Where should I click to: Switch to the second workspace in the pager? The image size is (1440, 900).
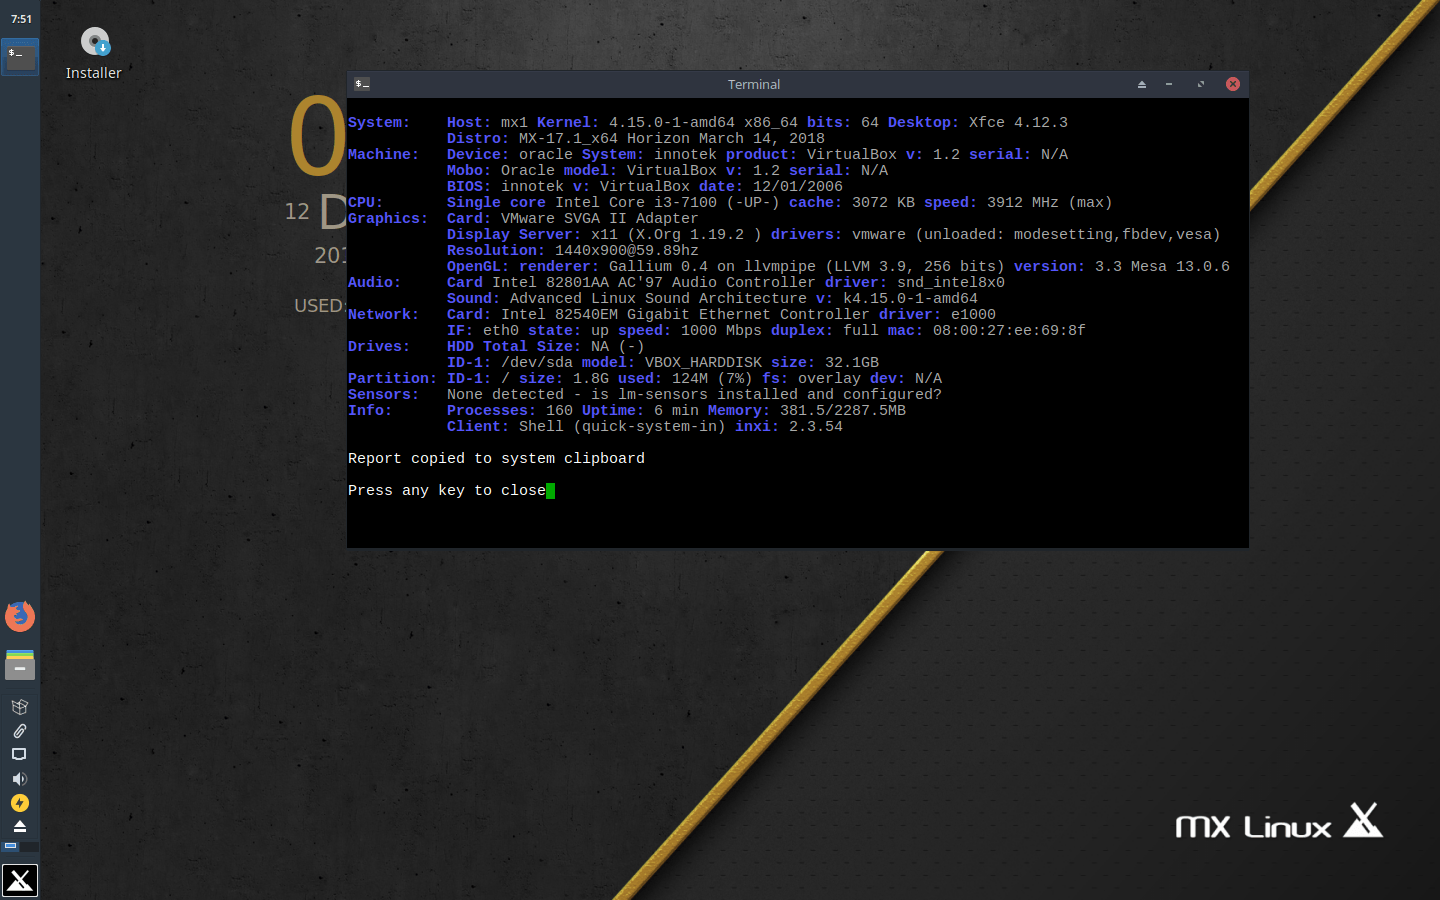[x=29, y=846]
